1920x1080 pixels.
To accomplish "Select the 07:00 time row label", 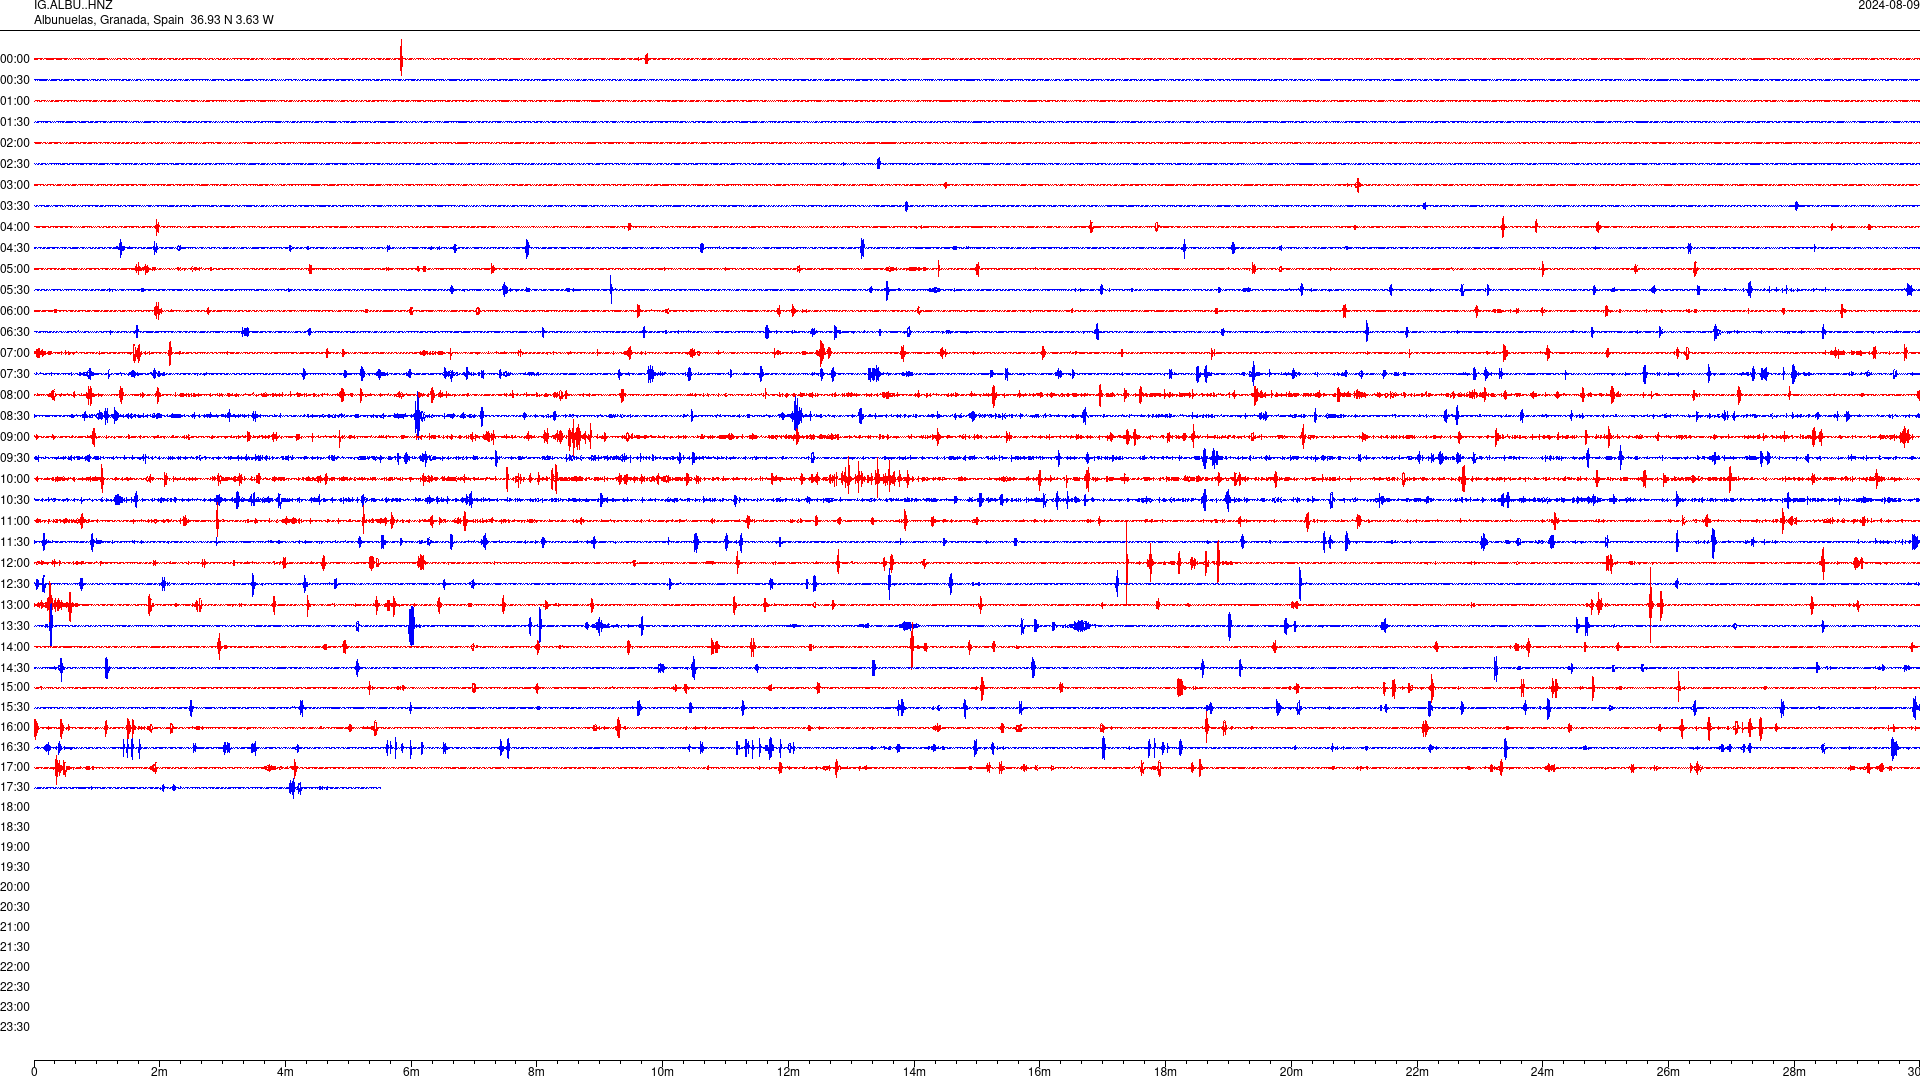I will coord(15,353).
